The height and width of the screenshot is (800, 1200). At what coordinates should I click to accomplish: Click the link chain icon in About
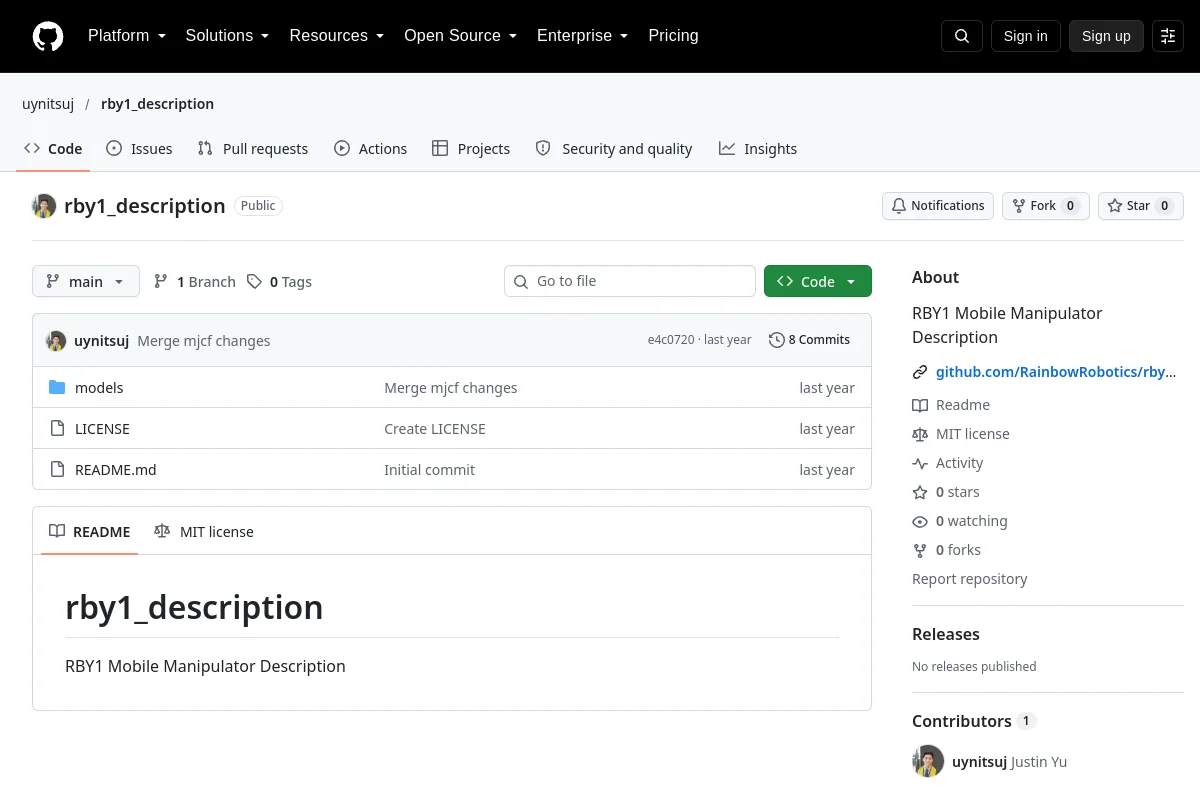920,372
